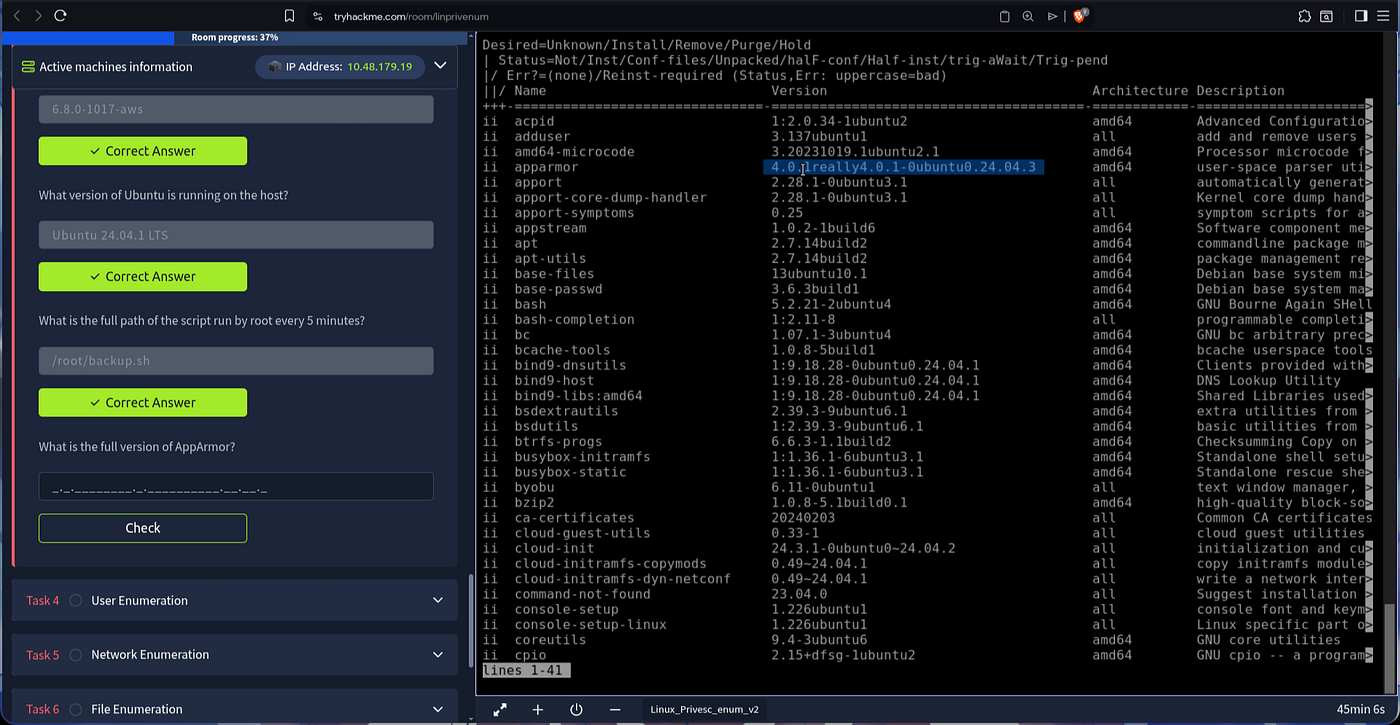Click the Task 4 status circle
This screenshot has width=1400, height=725.
tap(76, 600)
